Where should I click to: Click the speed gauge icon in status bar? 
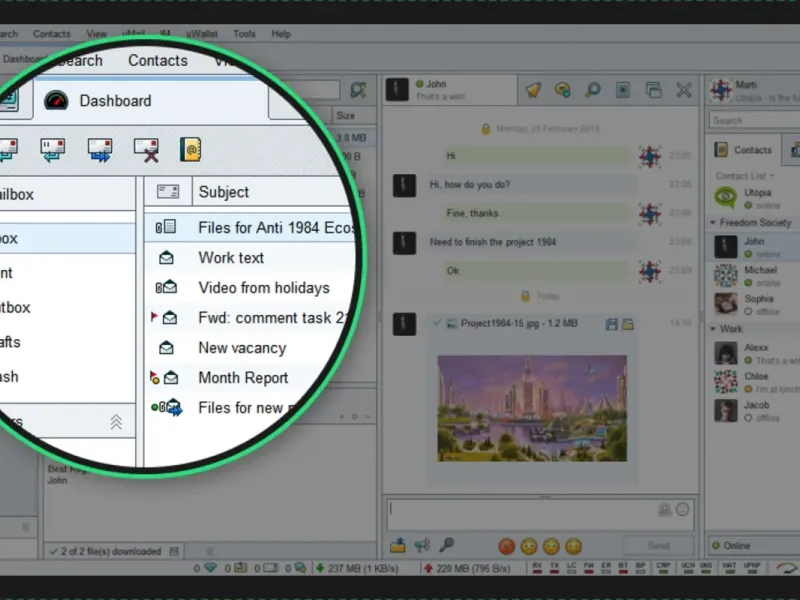tap(786, 567)
